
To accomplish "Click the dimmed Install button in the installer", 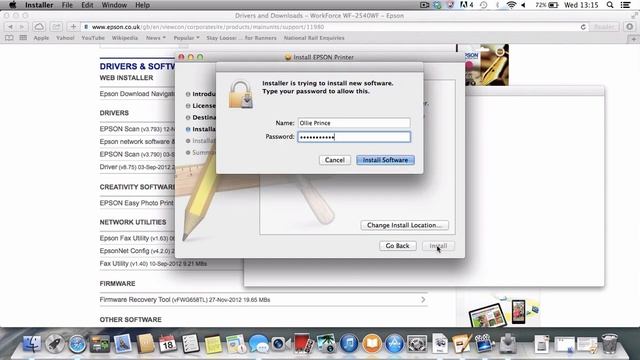I will coord(438,246).
